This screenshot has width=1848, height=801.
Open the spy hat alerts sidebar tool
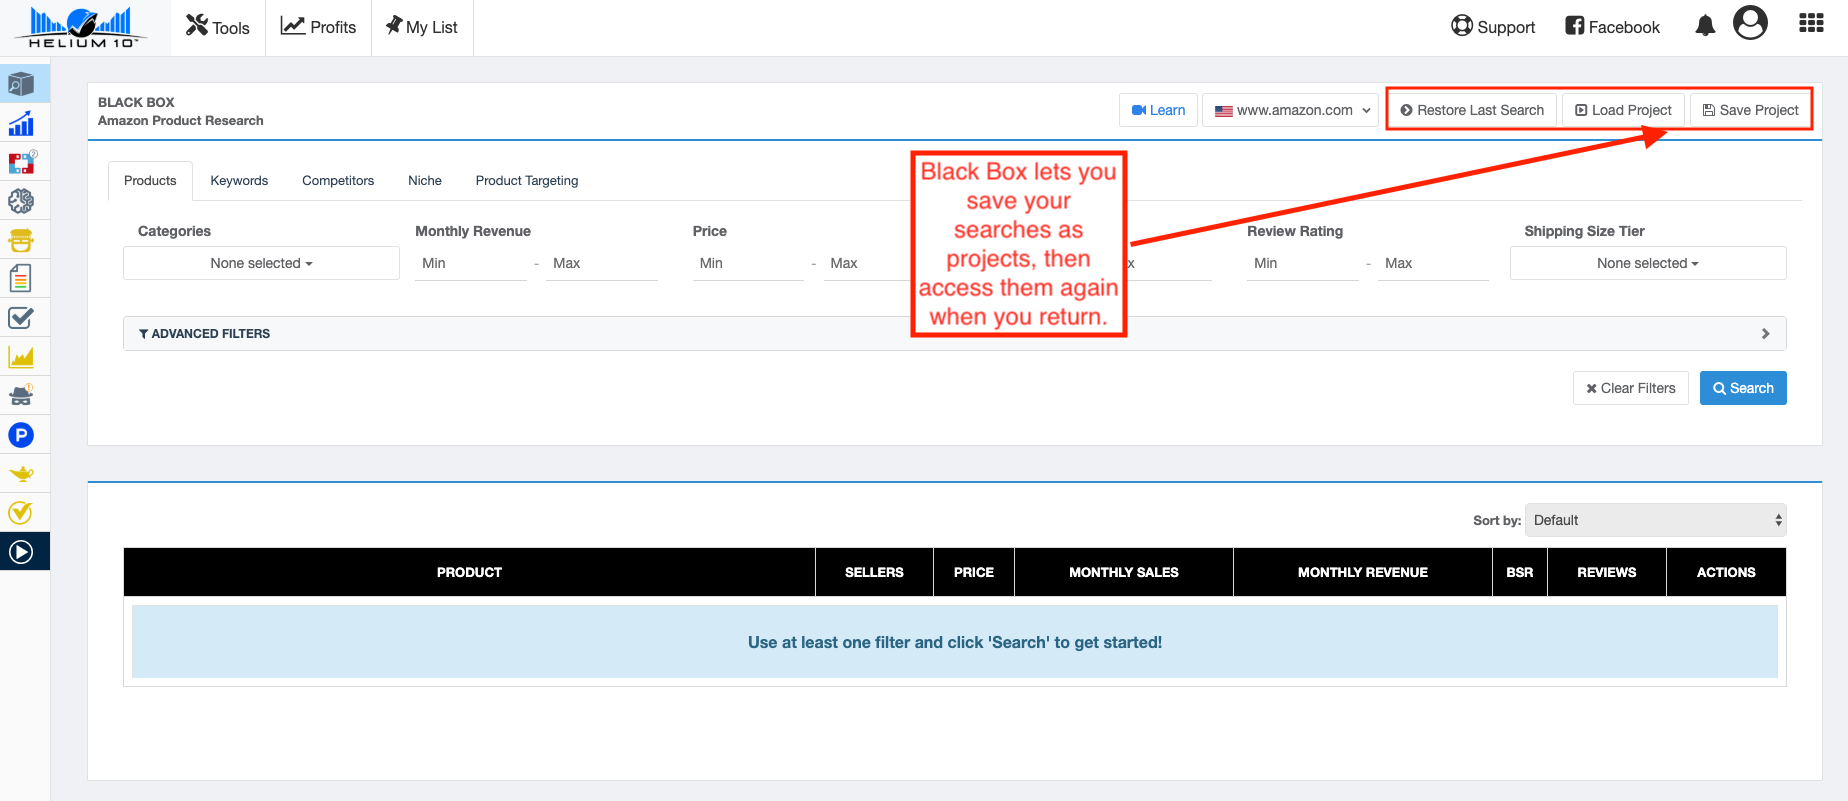[x=22, y=396]
